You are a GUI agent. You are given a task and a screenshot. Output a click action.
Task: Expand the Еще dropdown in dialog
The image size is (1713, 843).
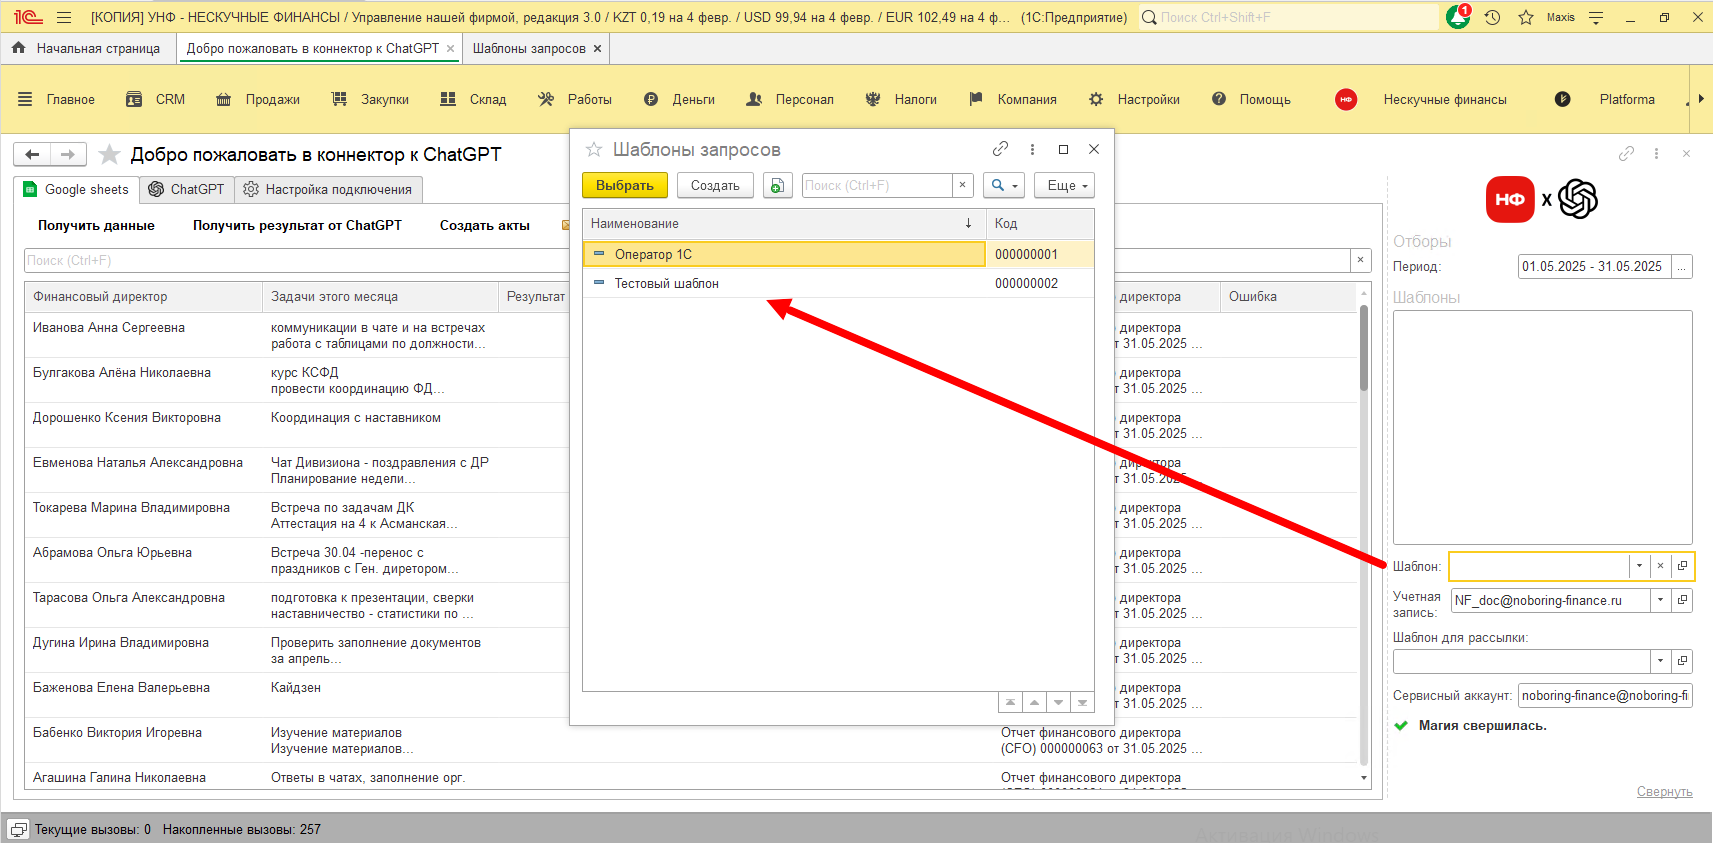tap(1067, 186)
